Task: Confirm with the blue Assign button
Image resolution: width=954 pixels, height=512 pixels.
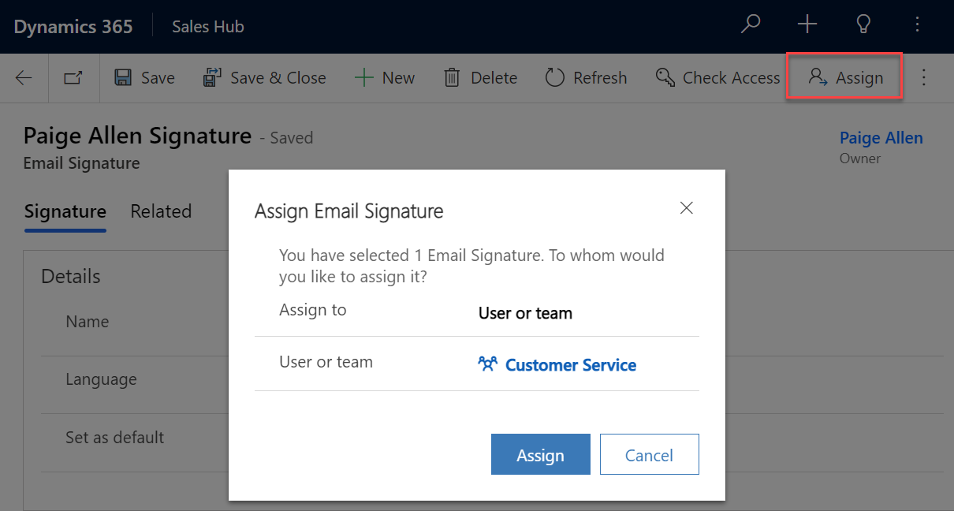Action: point(540,455)
